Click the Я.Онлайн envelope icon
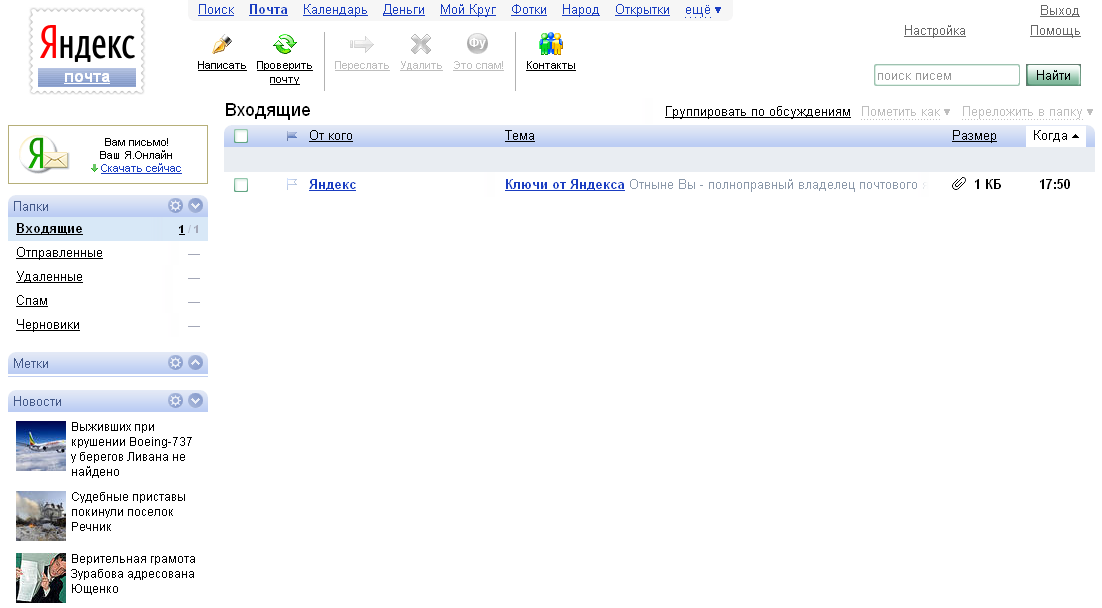Viewport: 1102px width, 608px height. coord(45,154)
